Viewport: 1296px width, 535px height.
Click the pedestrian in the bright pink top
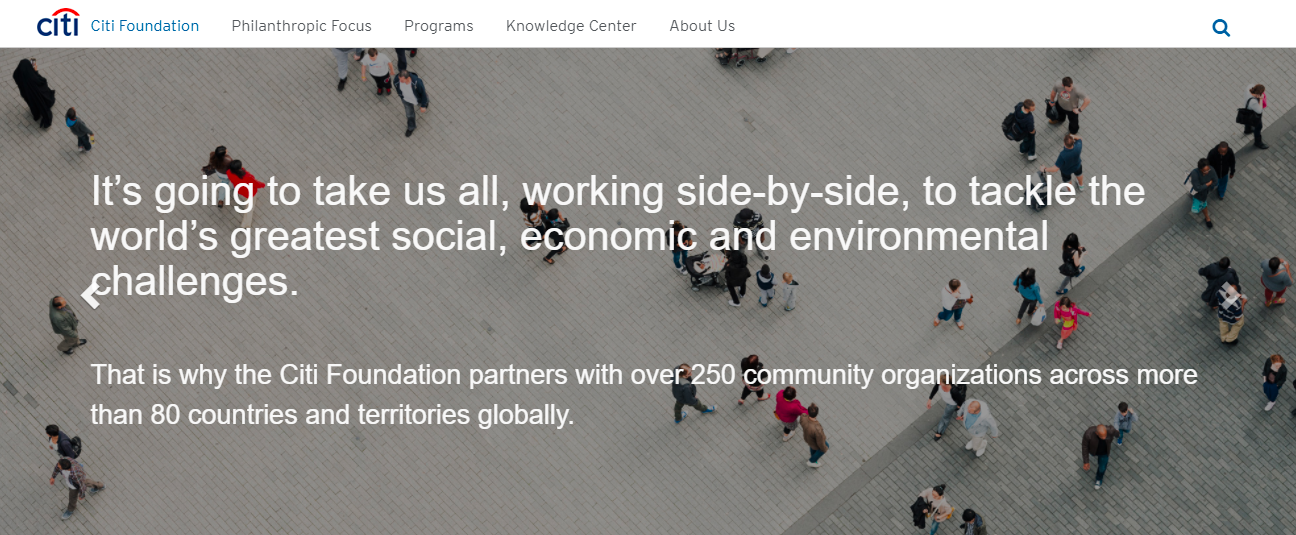tap(1070, 314)
